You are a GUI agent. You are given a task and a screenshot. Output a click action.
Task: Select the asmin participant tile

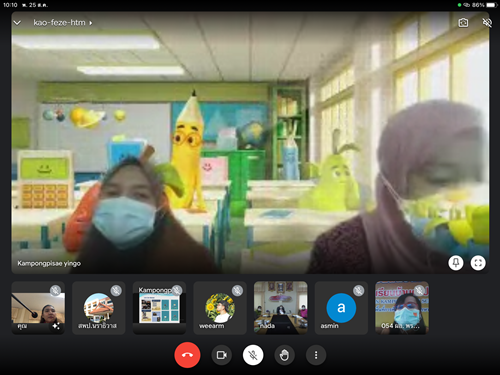pyautogui.click(x=341, y=308)
